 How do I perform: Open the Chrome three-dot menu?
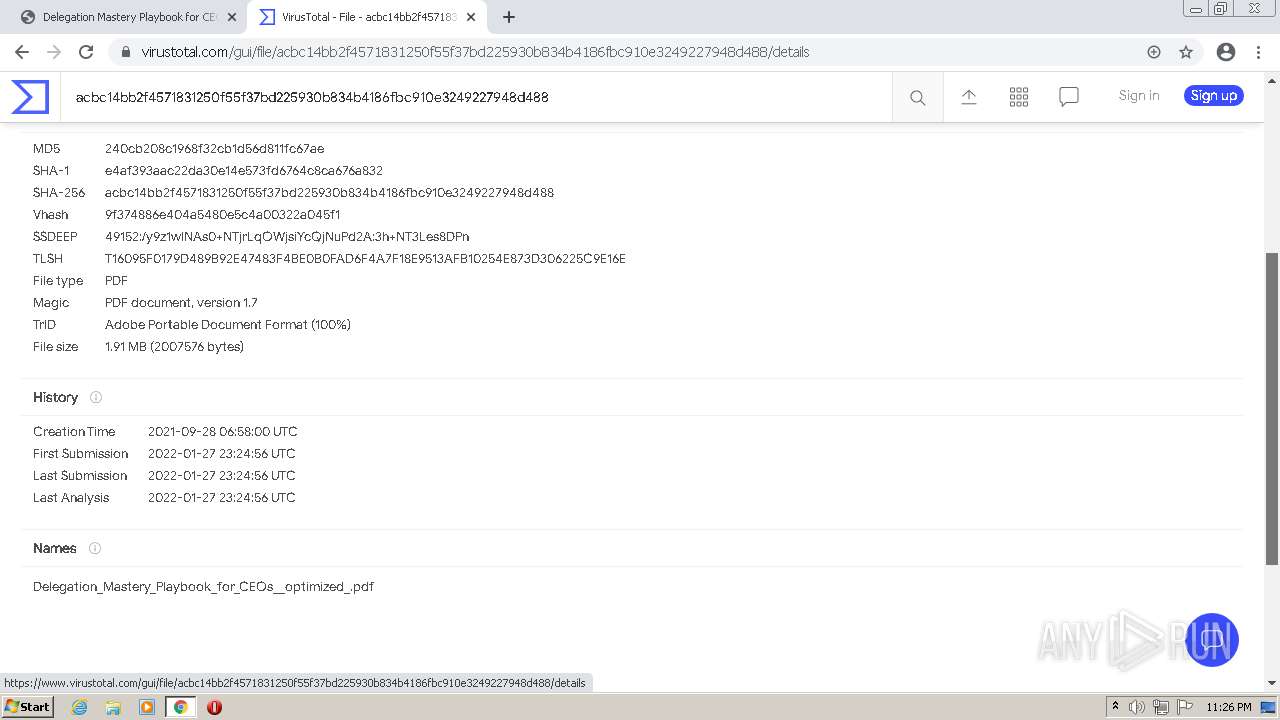click(x=1259, y=52)
